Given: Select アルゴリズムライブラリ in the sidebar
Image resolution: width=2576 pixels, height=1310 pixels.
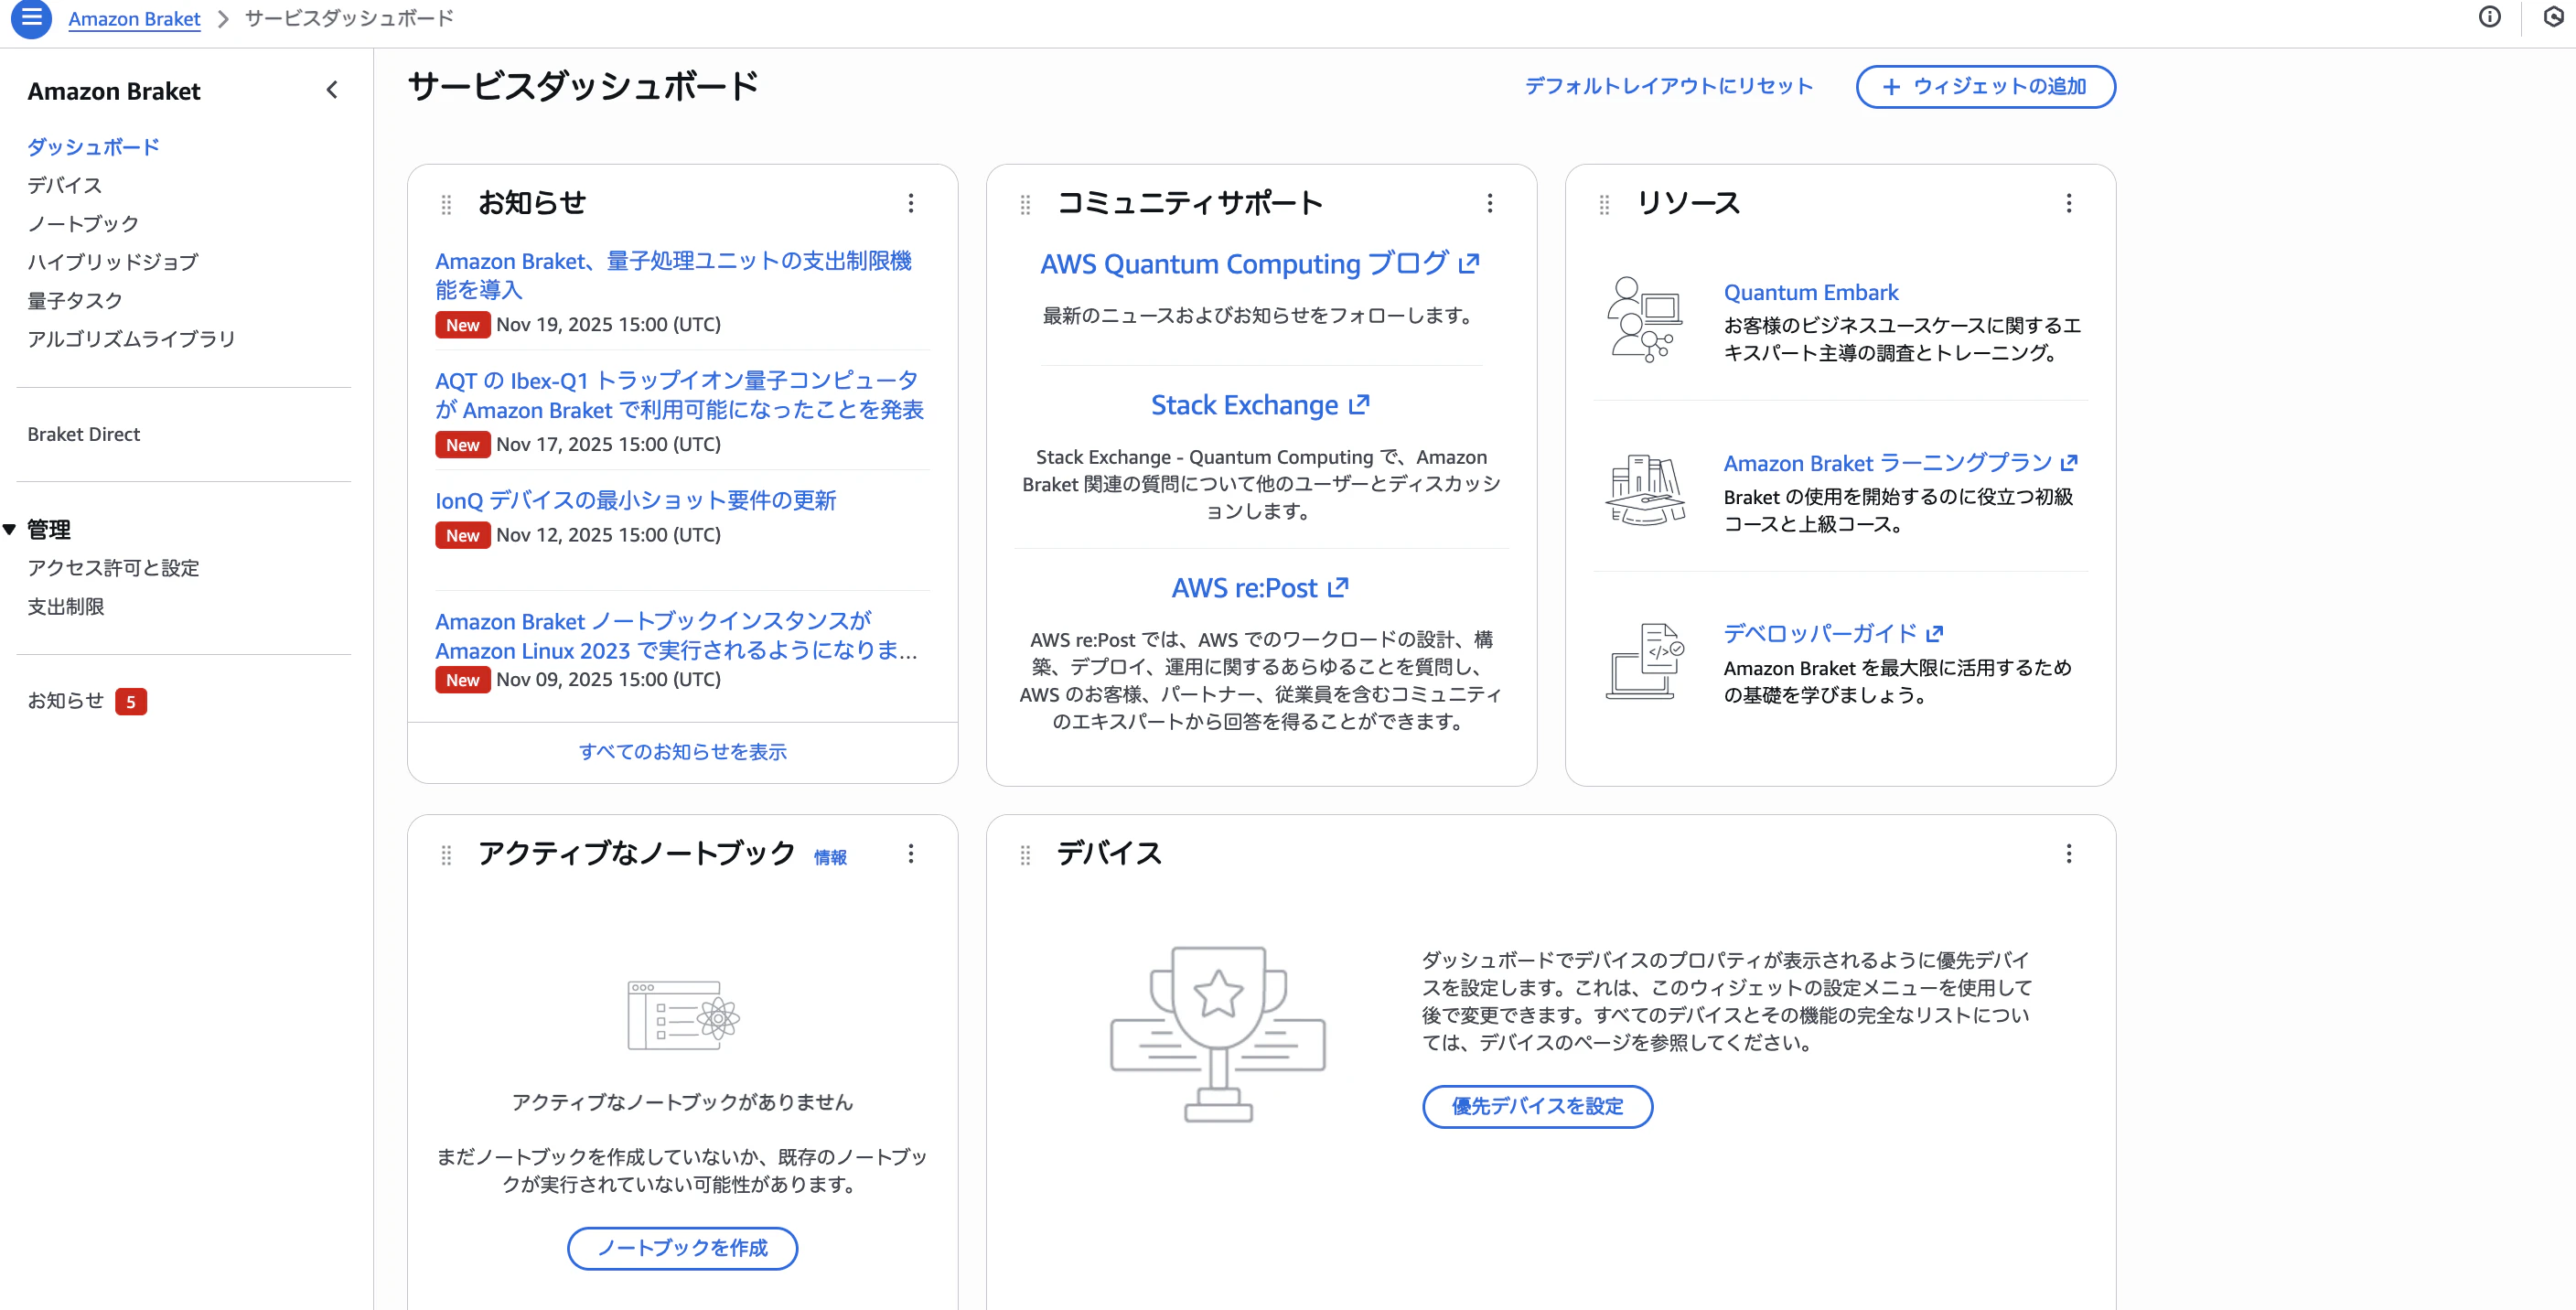Looking at the screenshot, I should (x=131, y=339).
